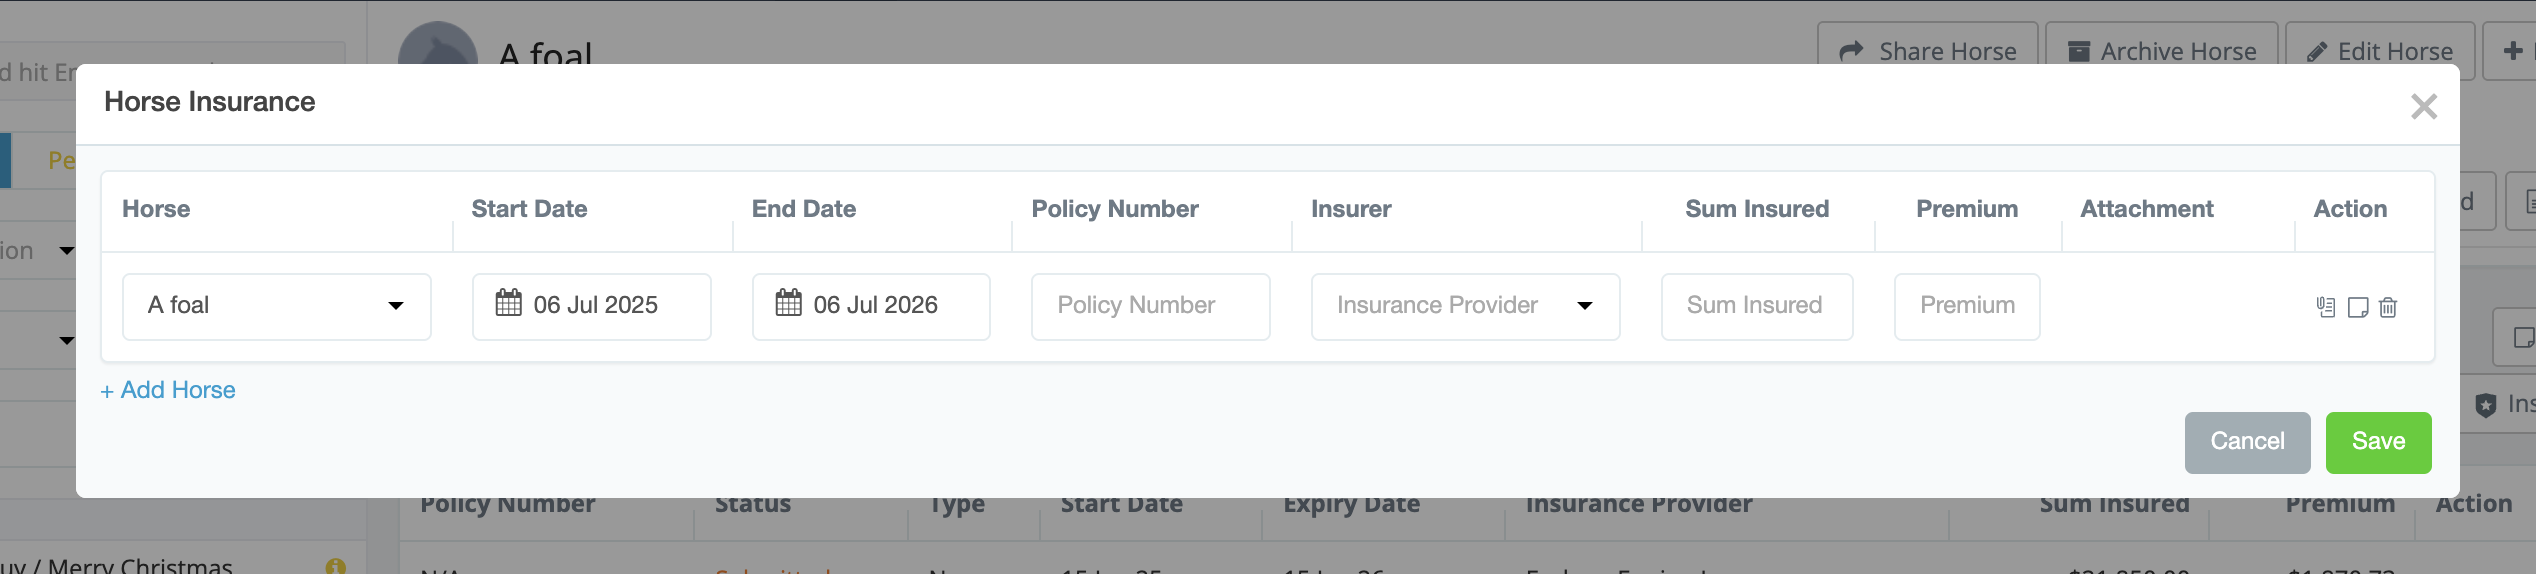Click the Start Date calendar icon

(x=508, y=303)
